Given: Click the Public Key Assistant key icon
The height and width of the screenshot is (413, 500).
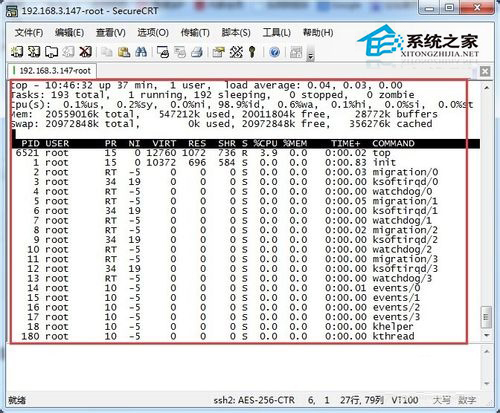Looking at the screenshot, I should (252, 52).
